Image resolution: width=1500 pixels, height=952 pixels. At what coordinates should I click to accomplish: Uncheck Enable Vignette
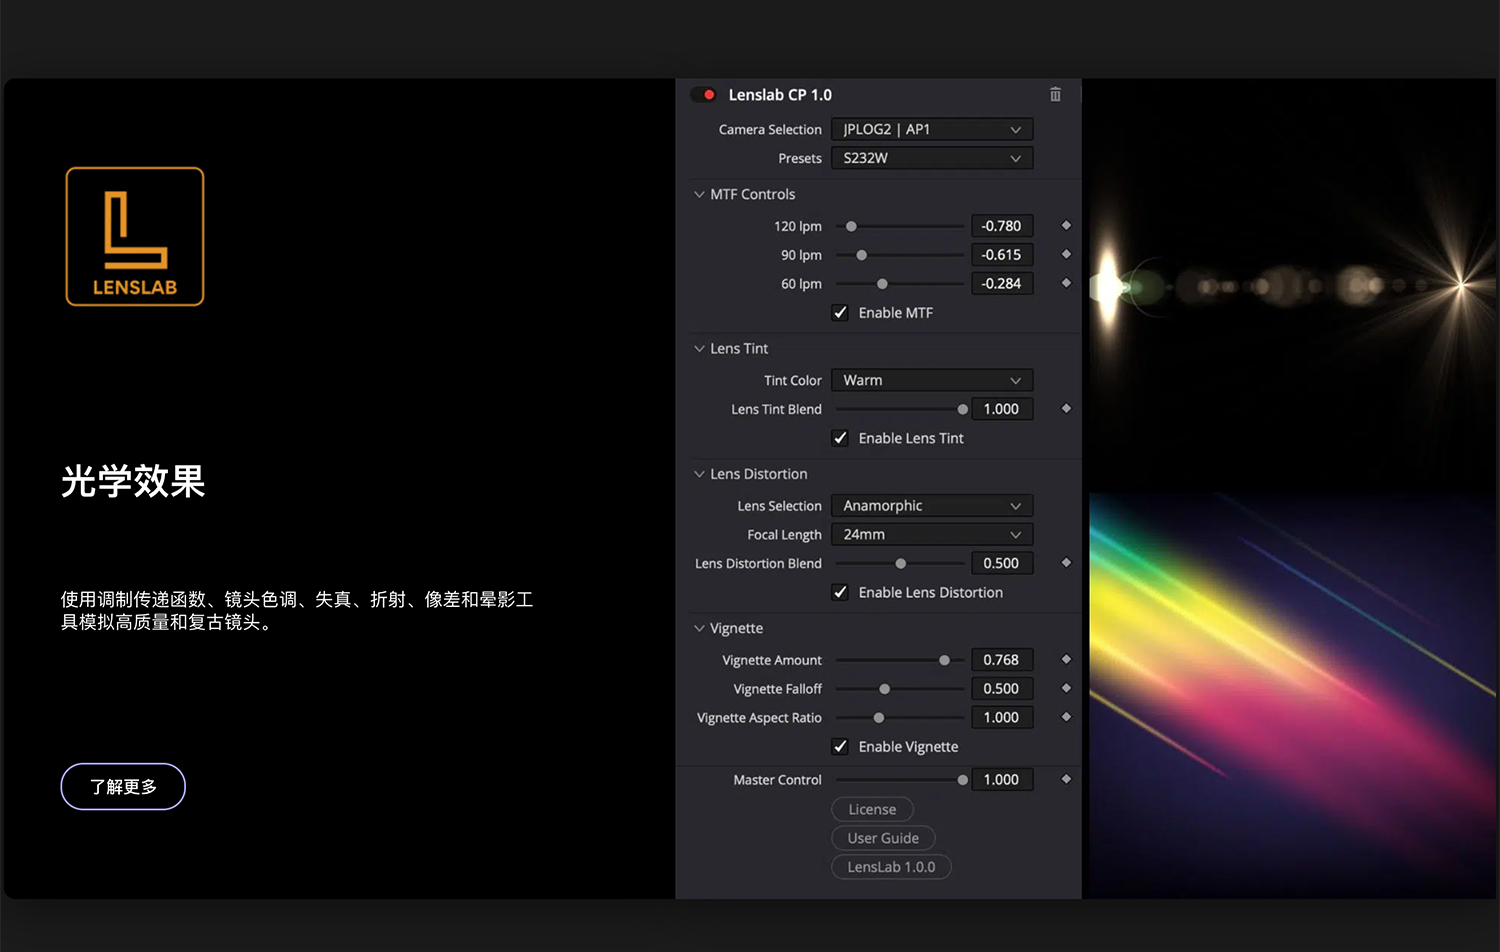[839, 746]
